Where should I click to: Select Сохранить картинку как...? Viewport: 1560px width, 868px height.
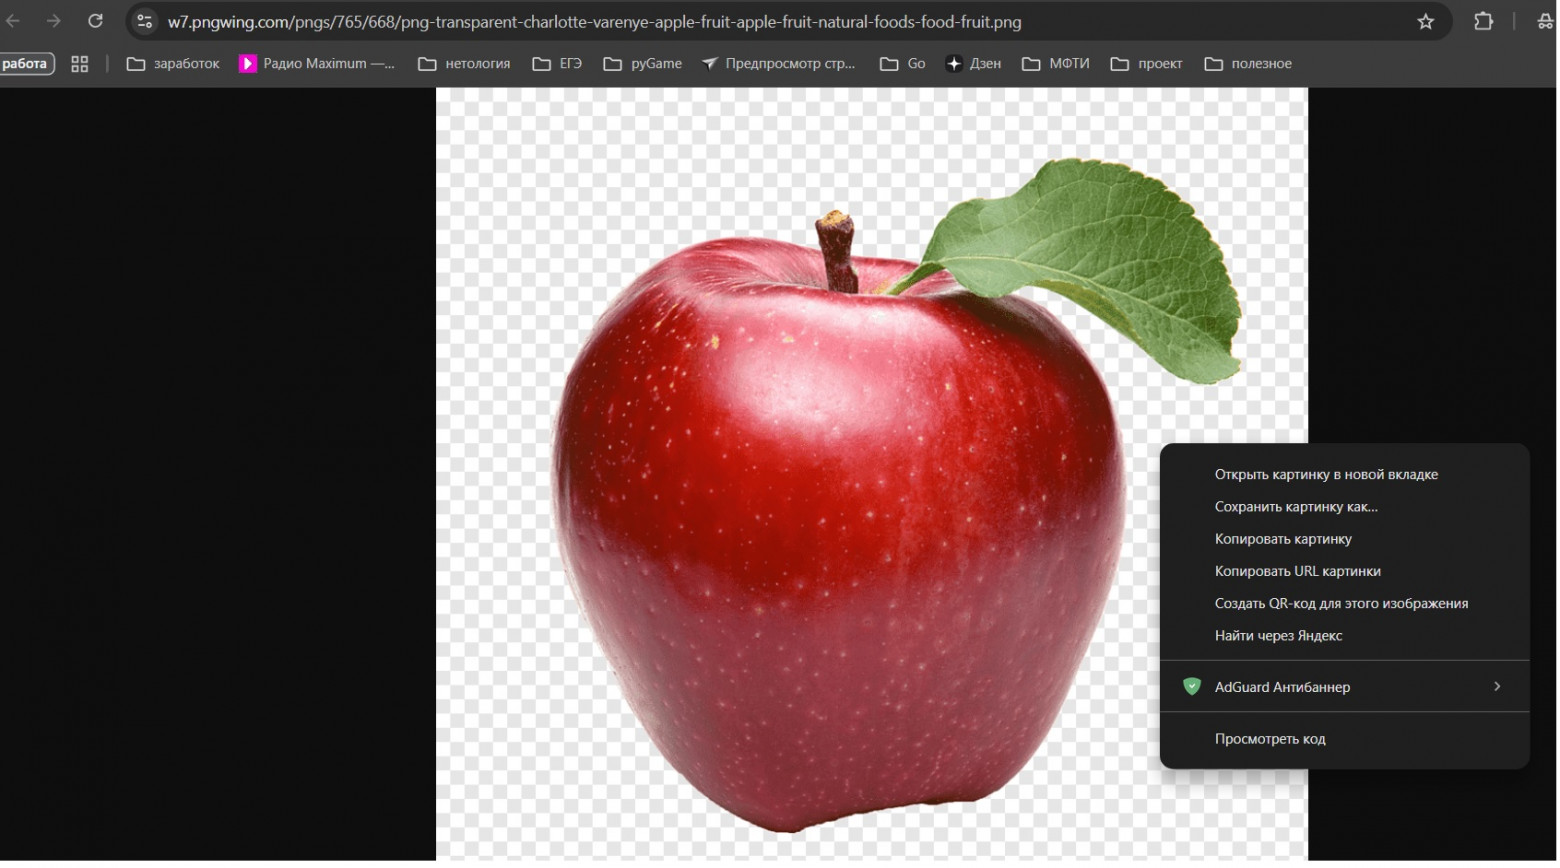[1345, 507]
